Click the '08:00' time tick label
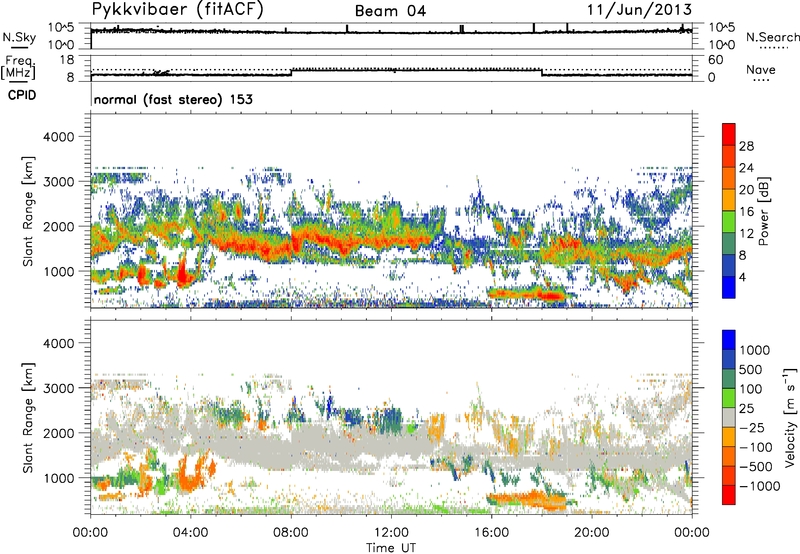The height and width of the screenshot is (554, 800). [x=291, y=533]
